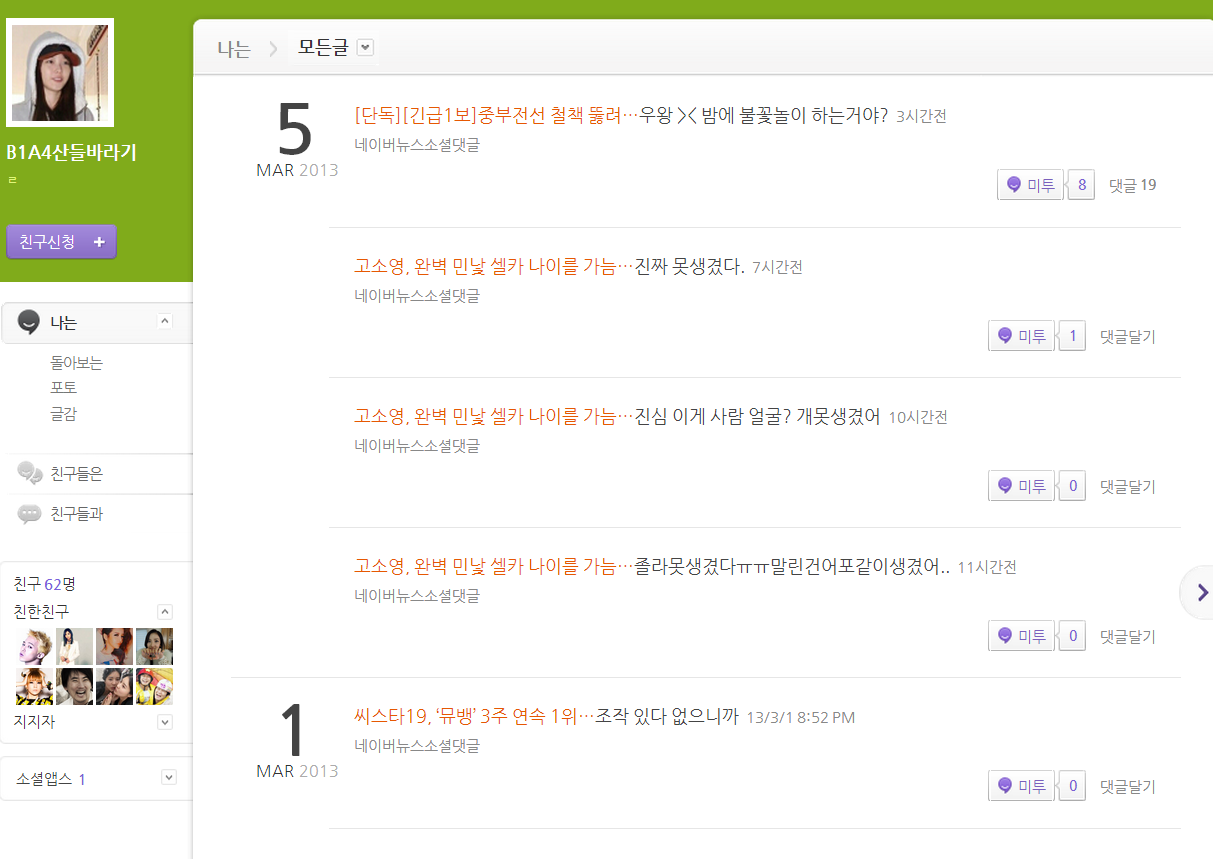Image resolution: width=1213 pixels, height=859 pixels.
Task: Click the 미투 count 1
Action: point(1072,336)
